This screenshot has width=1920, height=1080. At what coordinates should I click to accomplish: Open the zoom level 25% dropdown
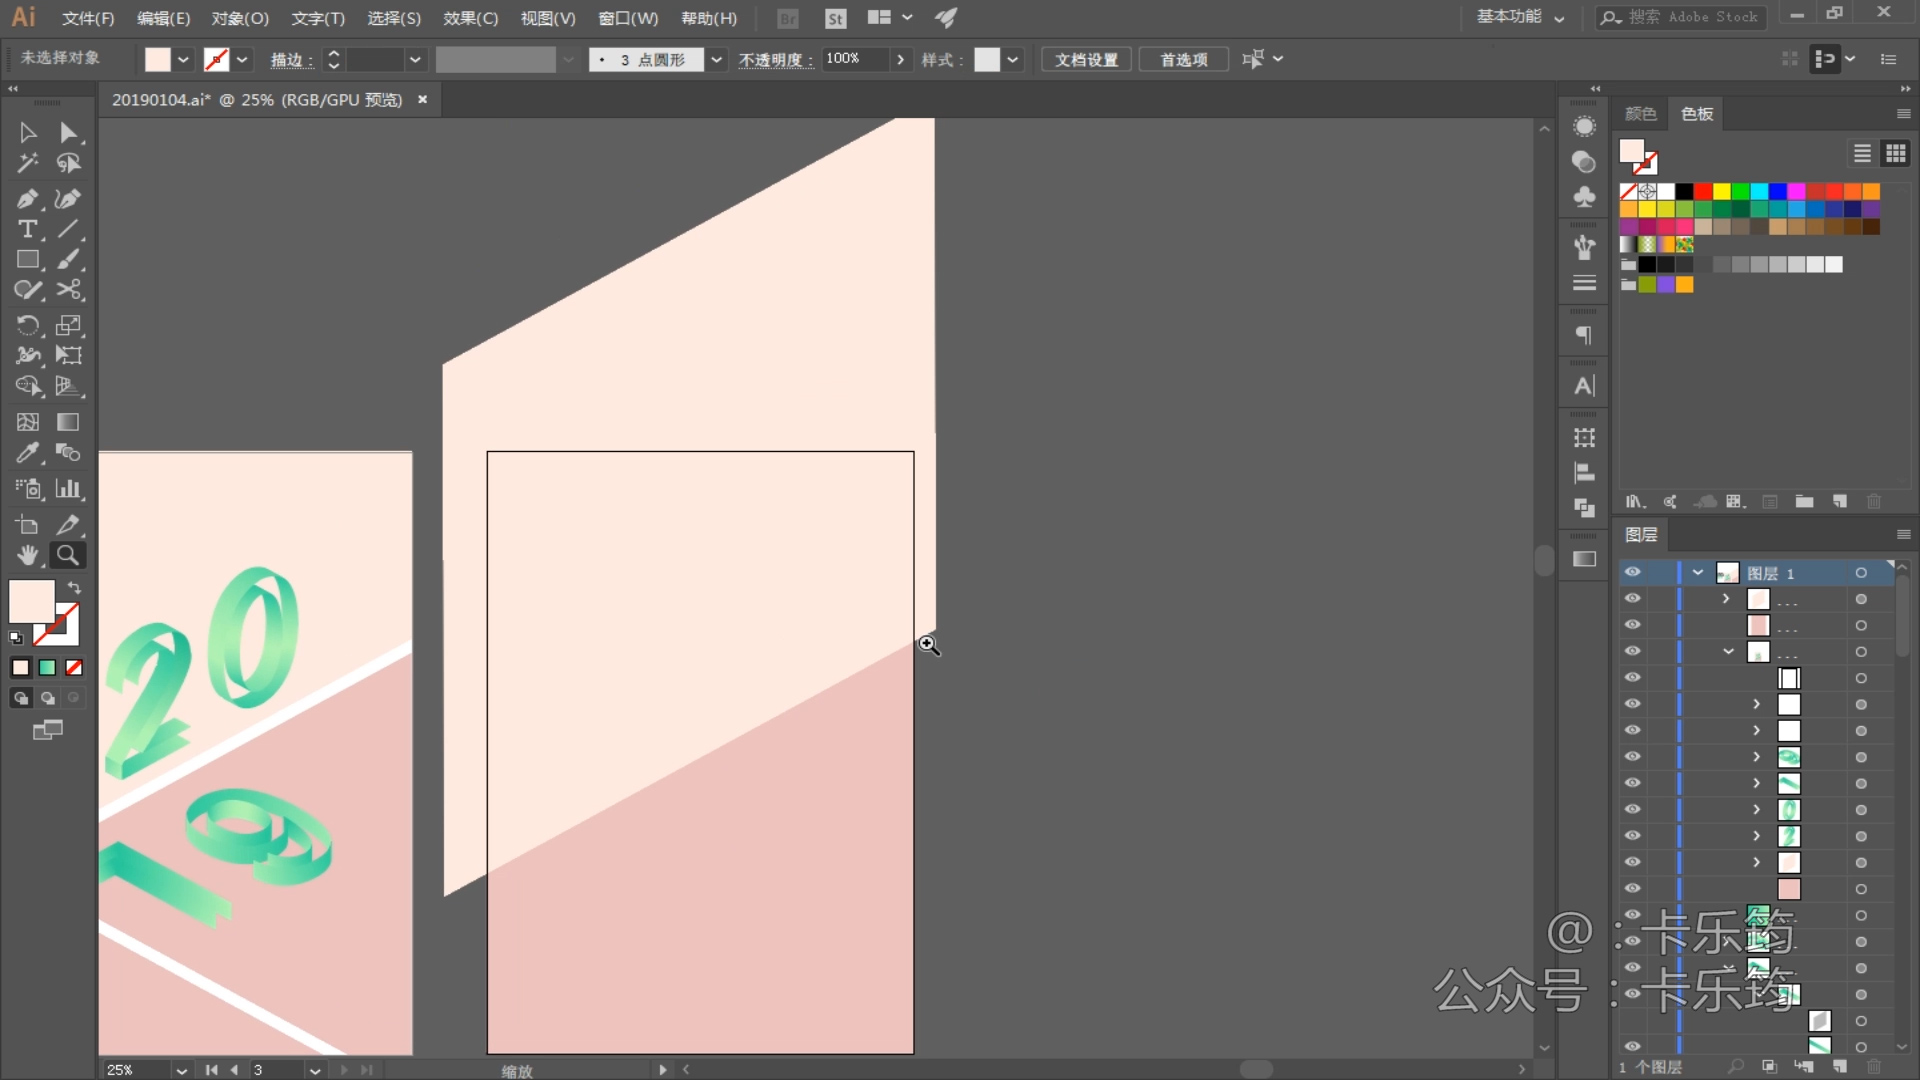coord(181,1070)
